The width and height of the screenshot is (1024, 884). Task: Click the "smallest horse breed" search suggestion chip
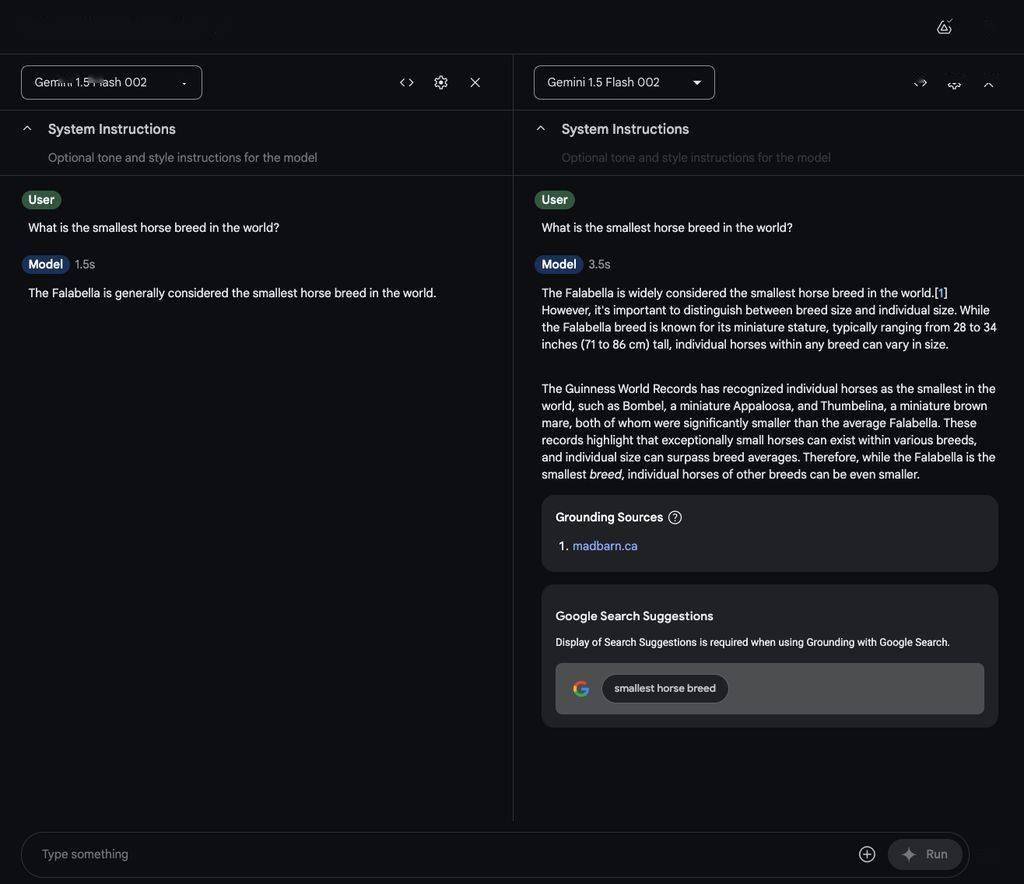[x=665, y=688]
